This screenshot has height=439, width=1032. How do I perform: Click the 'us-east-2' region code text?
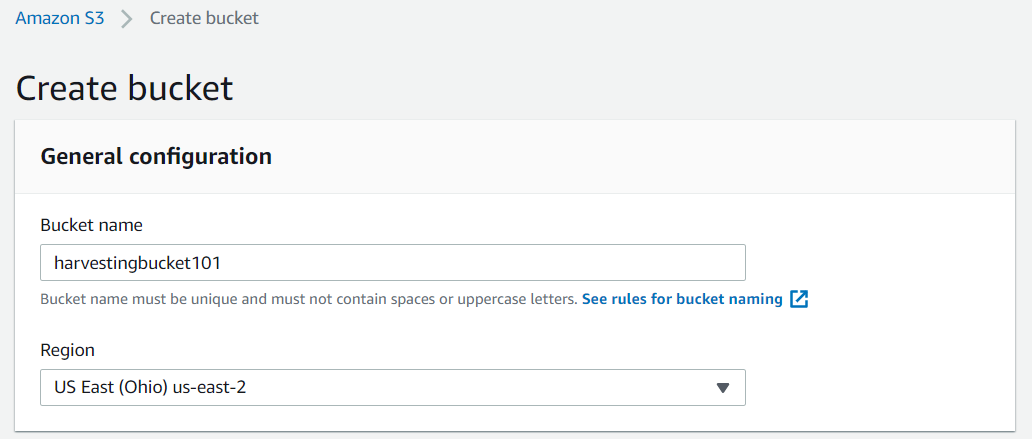pyautogui.click(x=209, y=387)
